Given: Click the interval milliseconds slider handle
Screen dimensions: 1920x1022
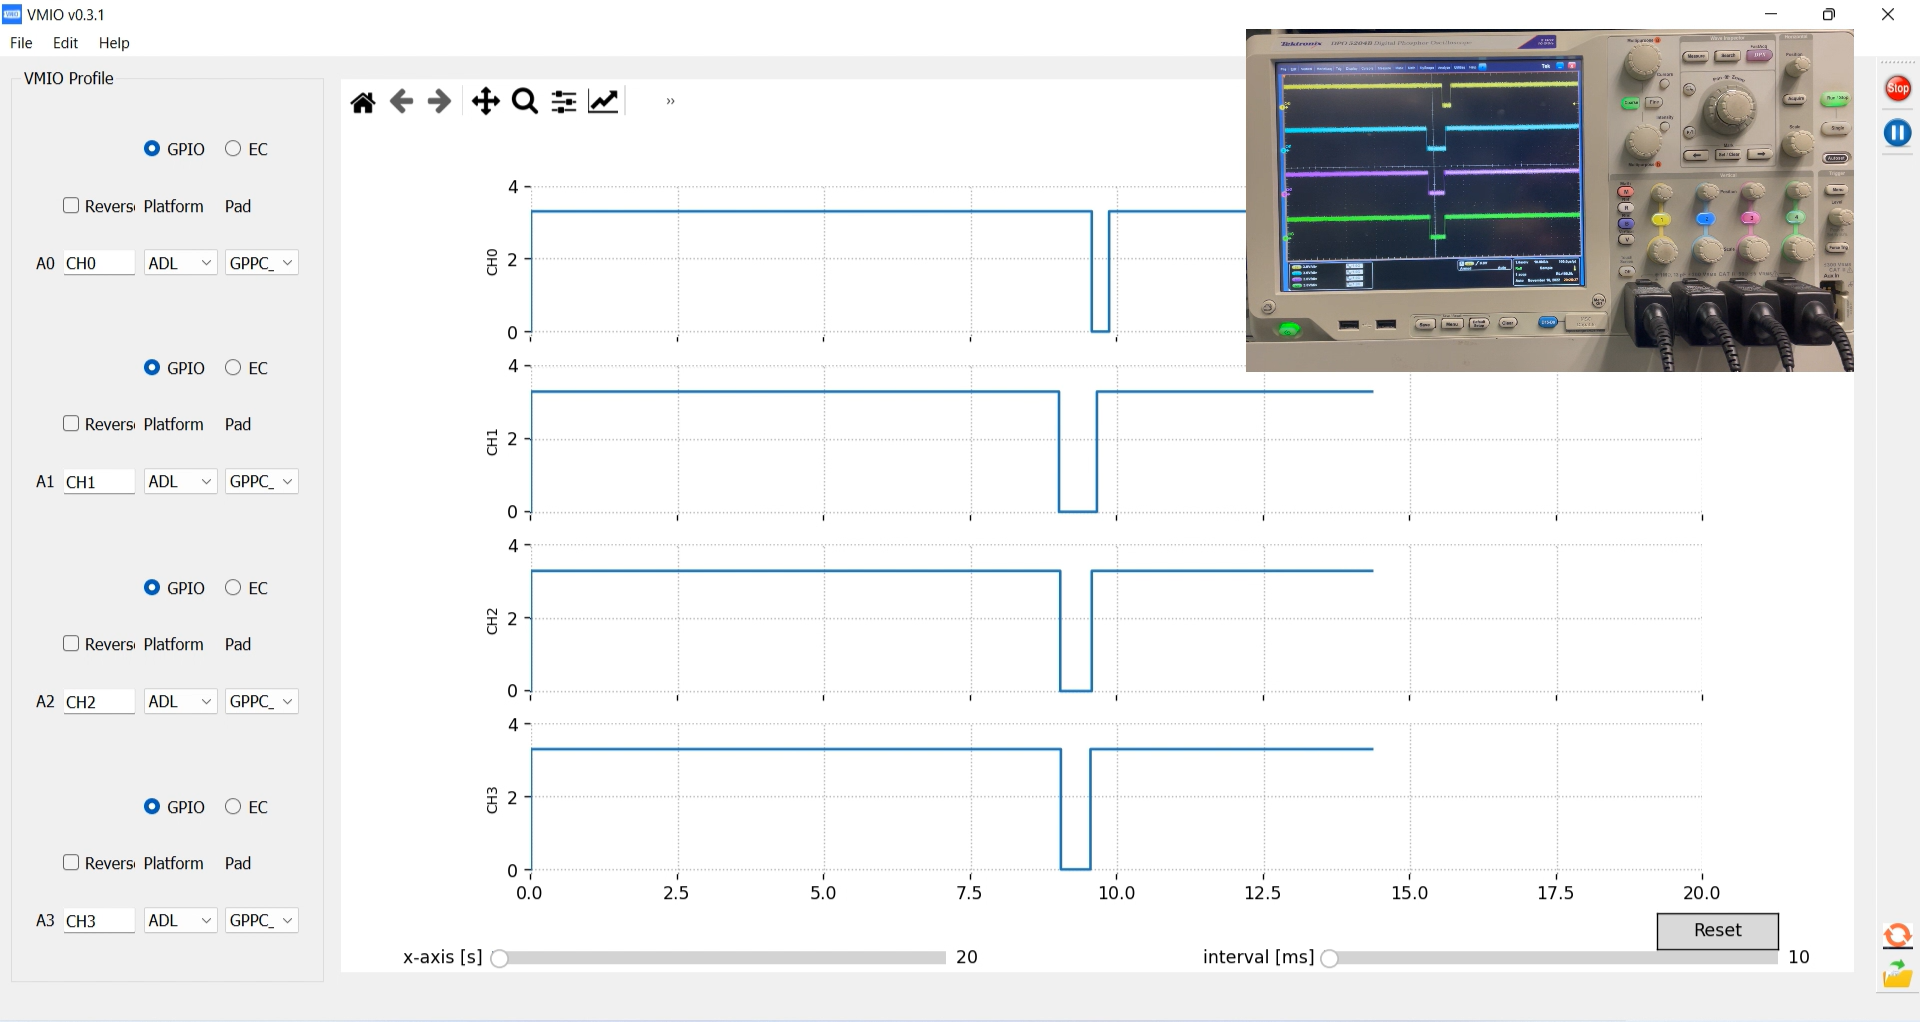Looking at the screenshot, I should [x=1329, y=958].
